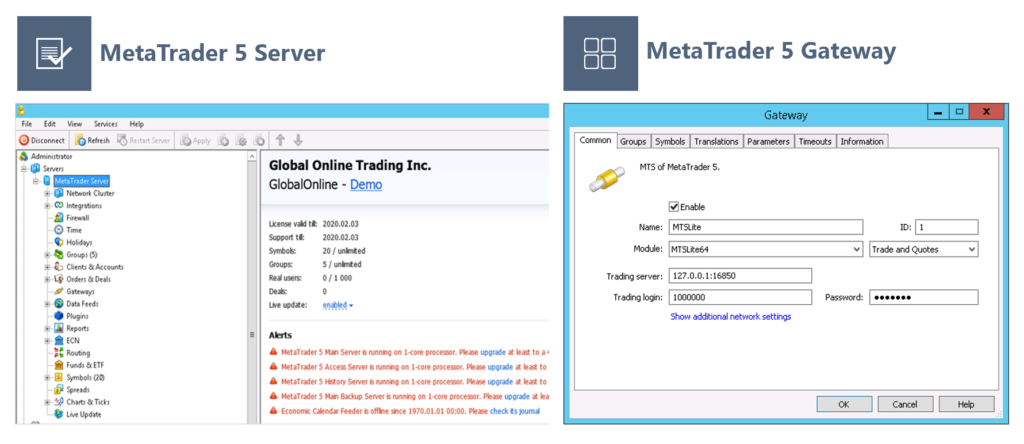Click upgrade link in Main Server alert

(x=492, y=353)
